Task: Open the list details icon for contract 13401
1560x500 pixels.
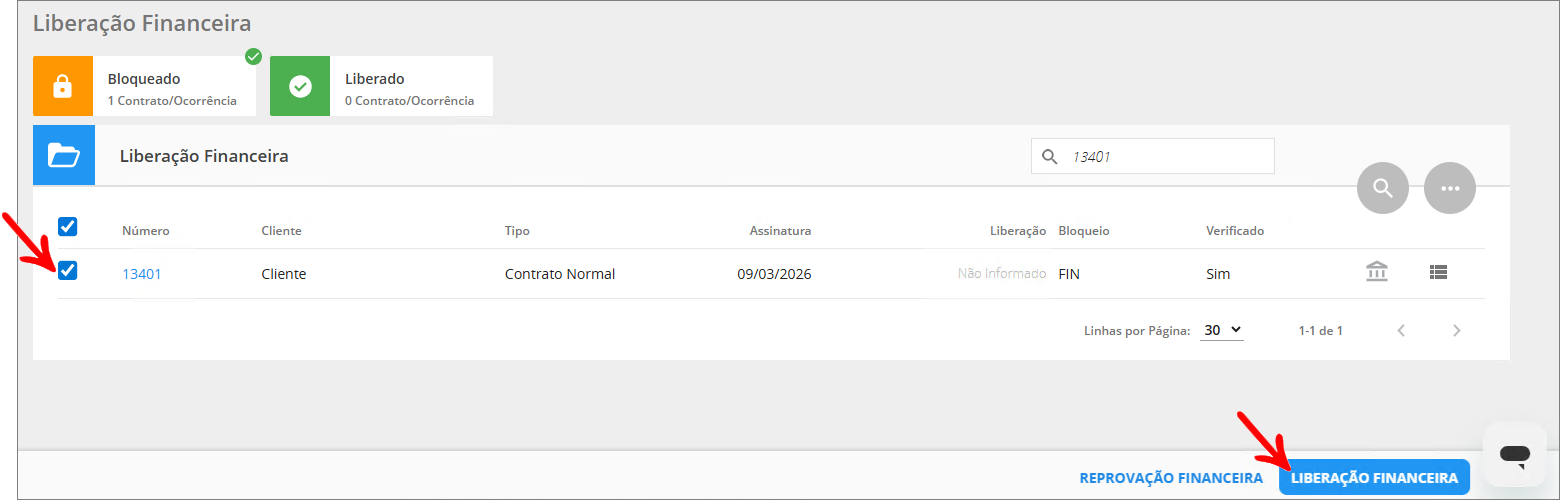Action: 1438,272
